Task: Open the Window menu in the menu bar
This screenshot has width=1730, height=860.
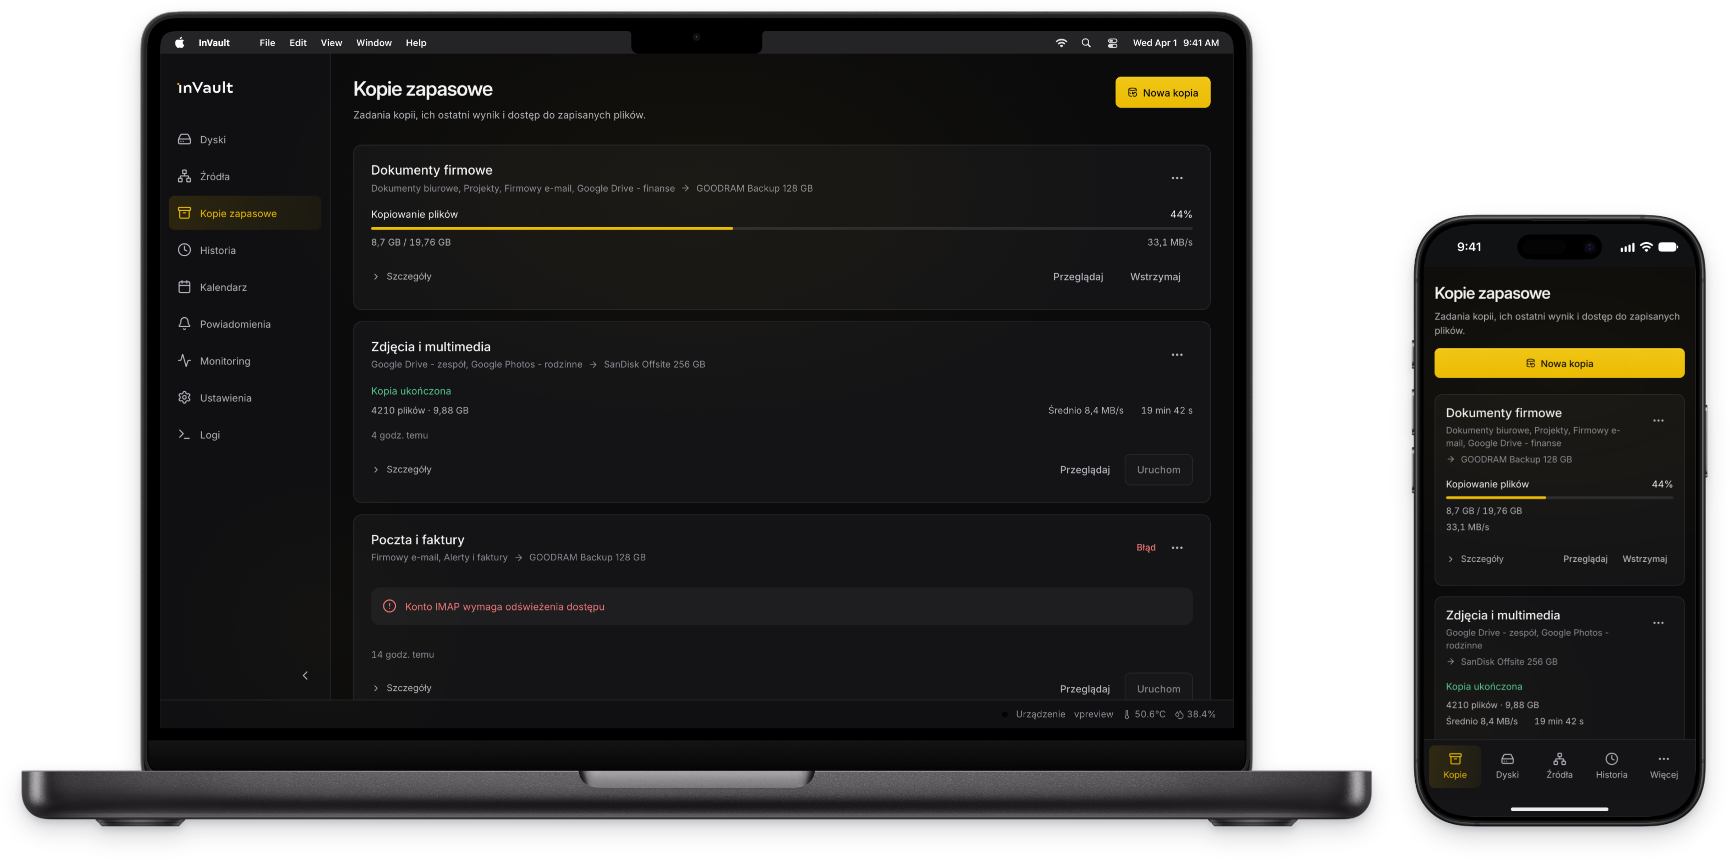Action: 374,43
